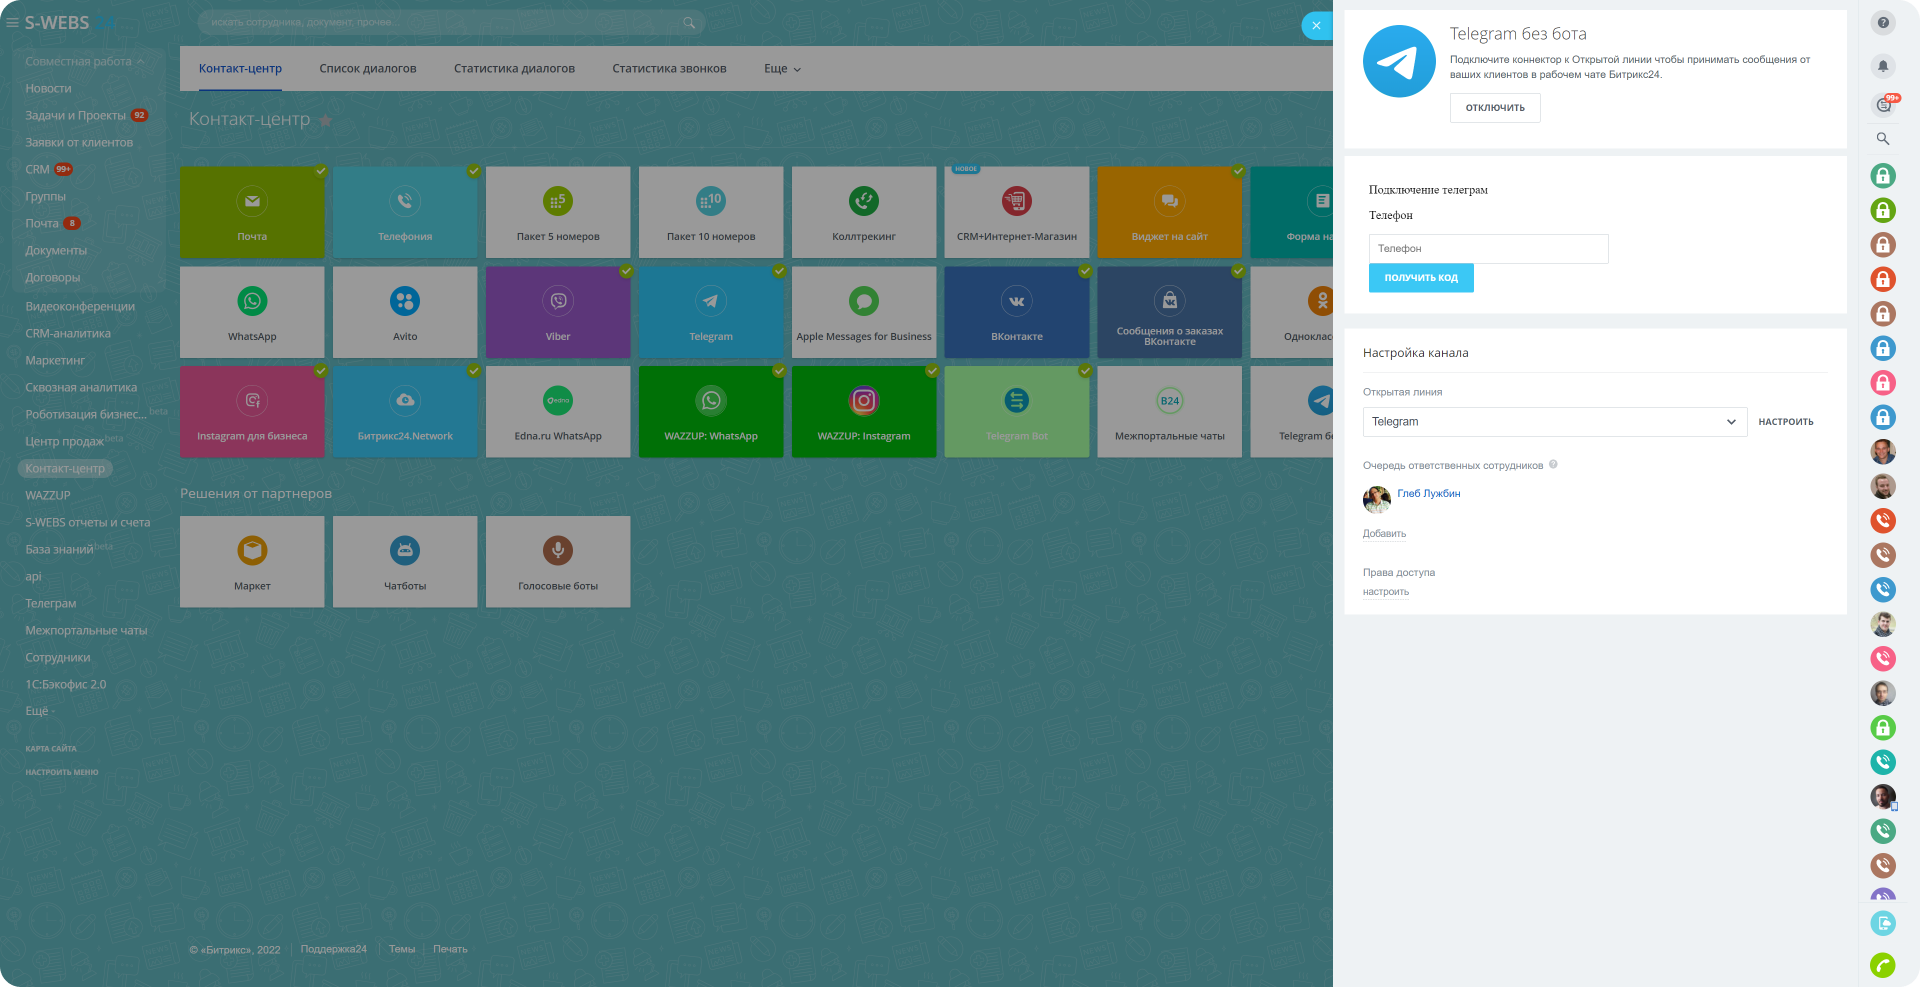Open the Голосовые боты partner tile
Image resolution: width=1920 pixels, height=987 pixels.
(558, 561)
